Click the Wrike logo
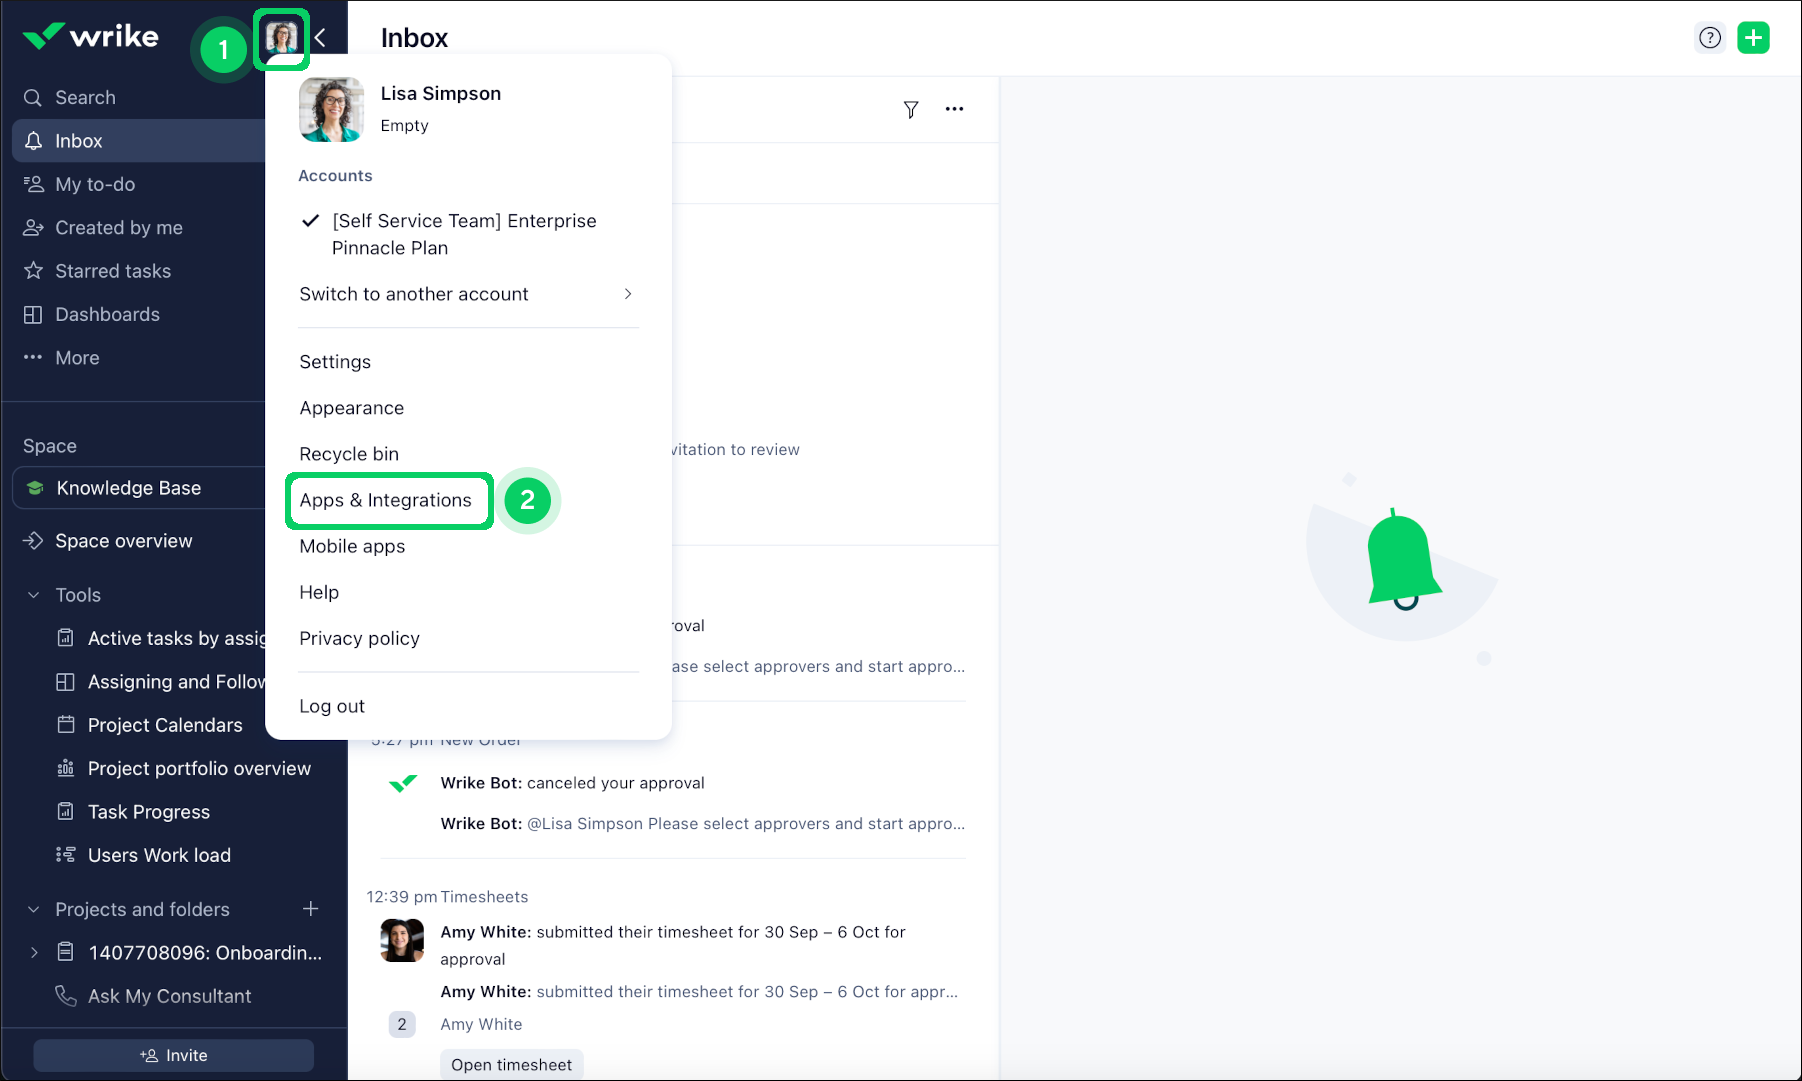 pos(90,36)
